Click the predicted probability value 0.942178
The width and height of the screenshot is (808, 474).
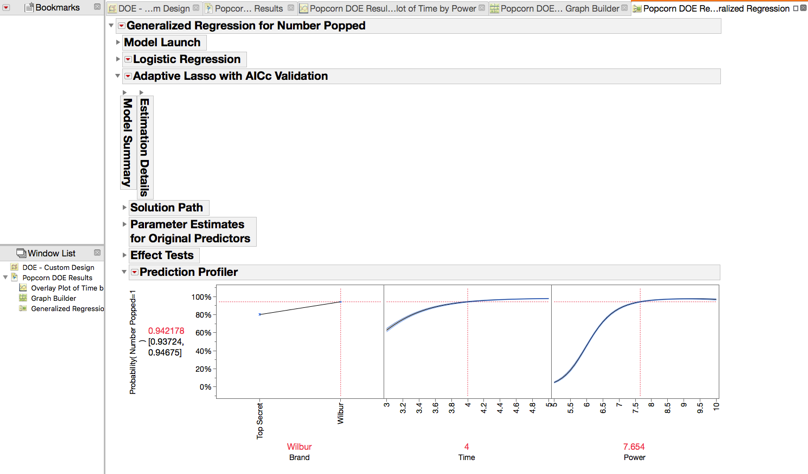(166, 331)
